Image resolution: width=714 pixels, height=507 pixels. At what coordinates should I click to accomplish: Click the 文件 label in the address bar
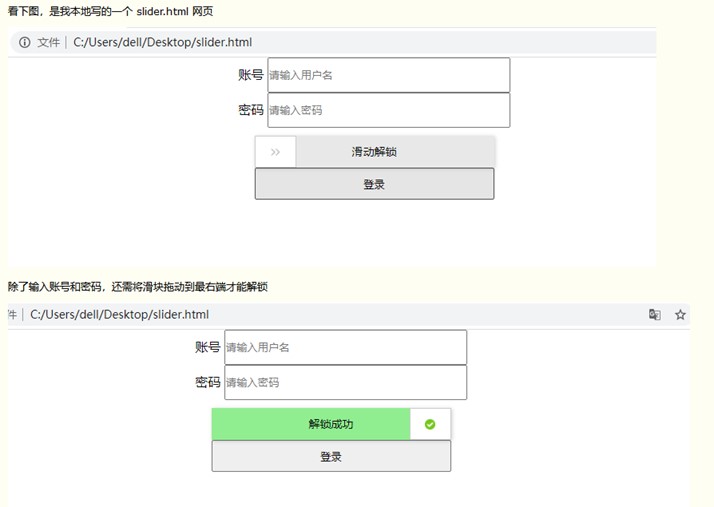(48, 43)
